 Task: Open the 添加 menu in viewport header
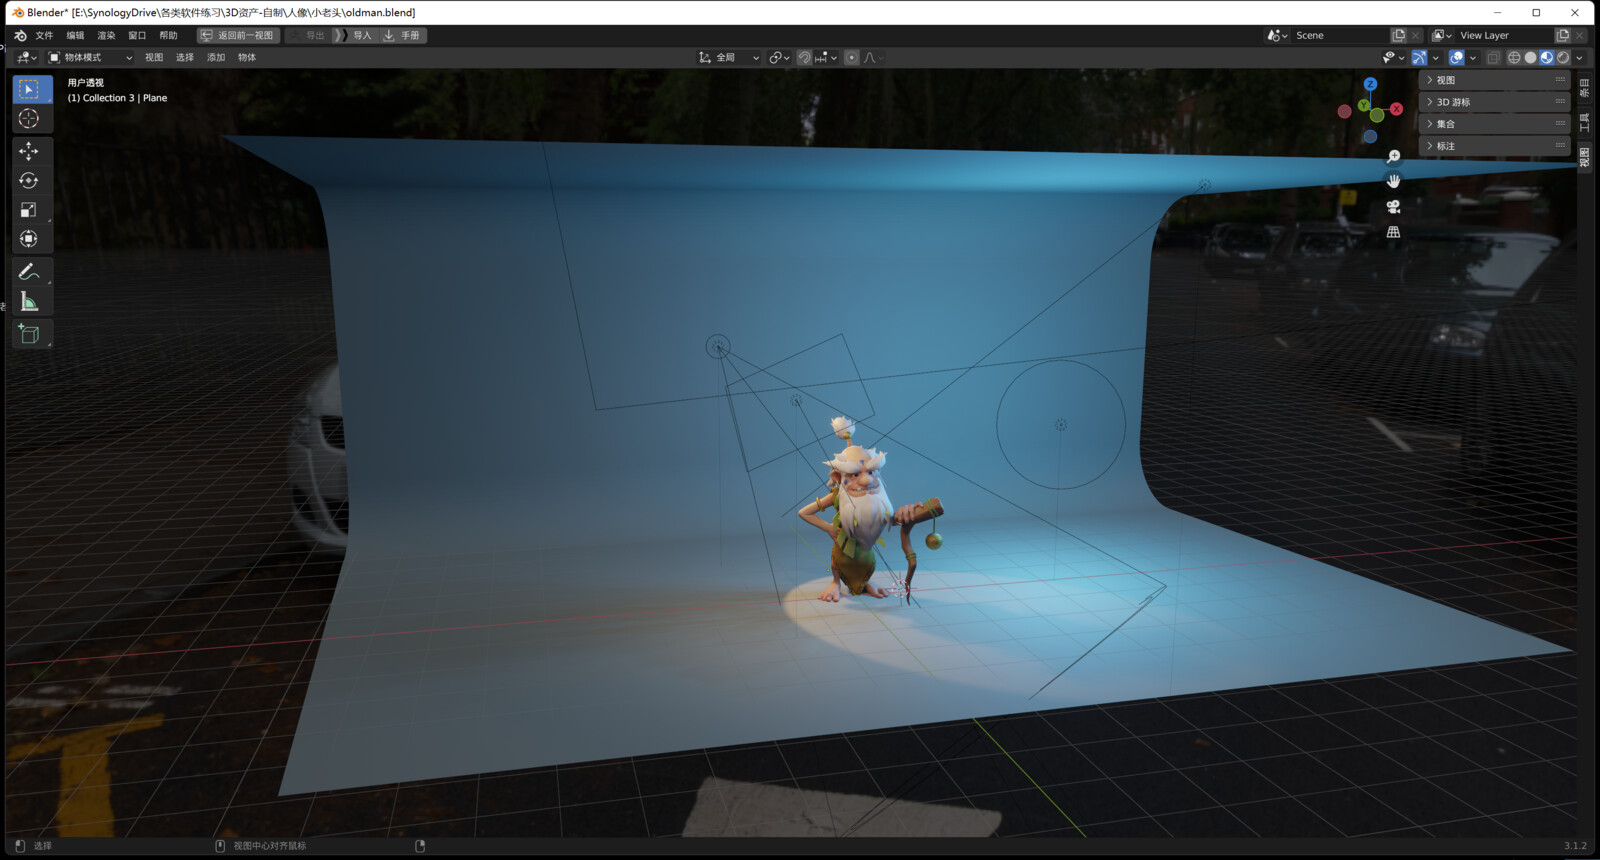point(216,58)
